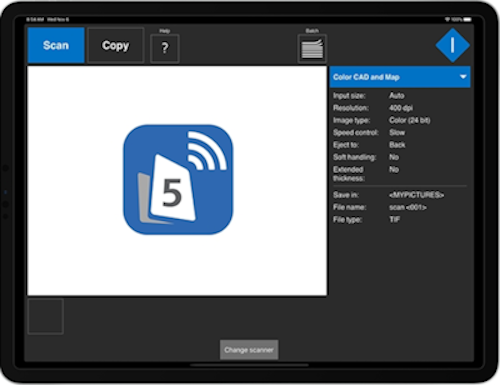Screen dimensions: 500x385
Task: Start scanning with the blue diamond button
Action: 452,45
